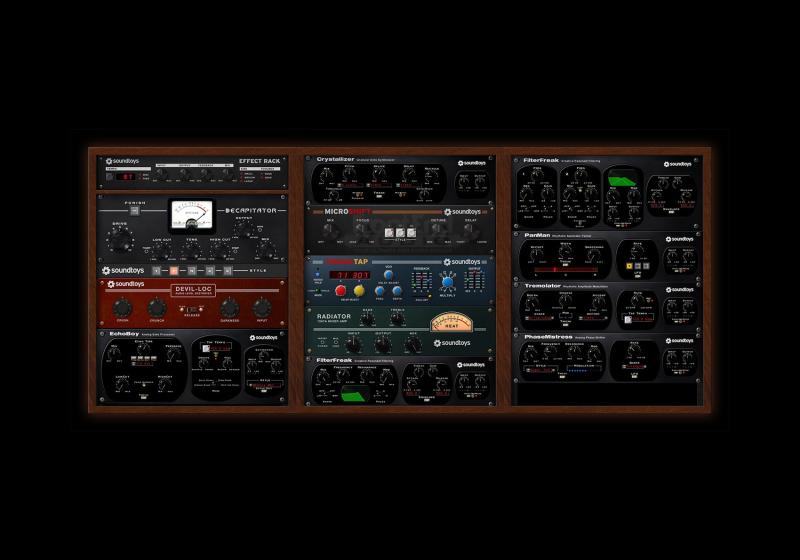
Task: Select MicroShift style I button
Action: 389,233
